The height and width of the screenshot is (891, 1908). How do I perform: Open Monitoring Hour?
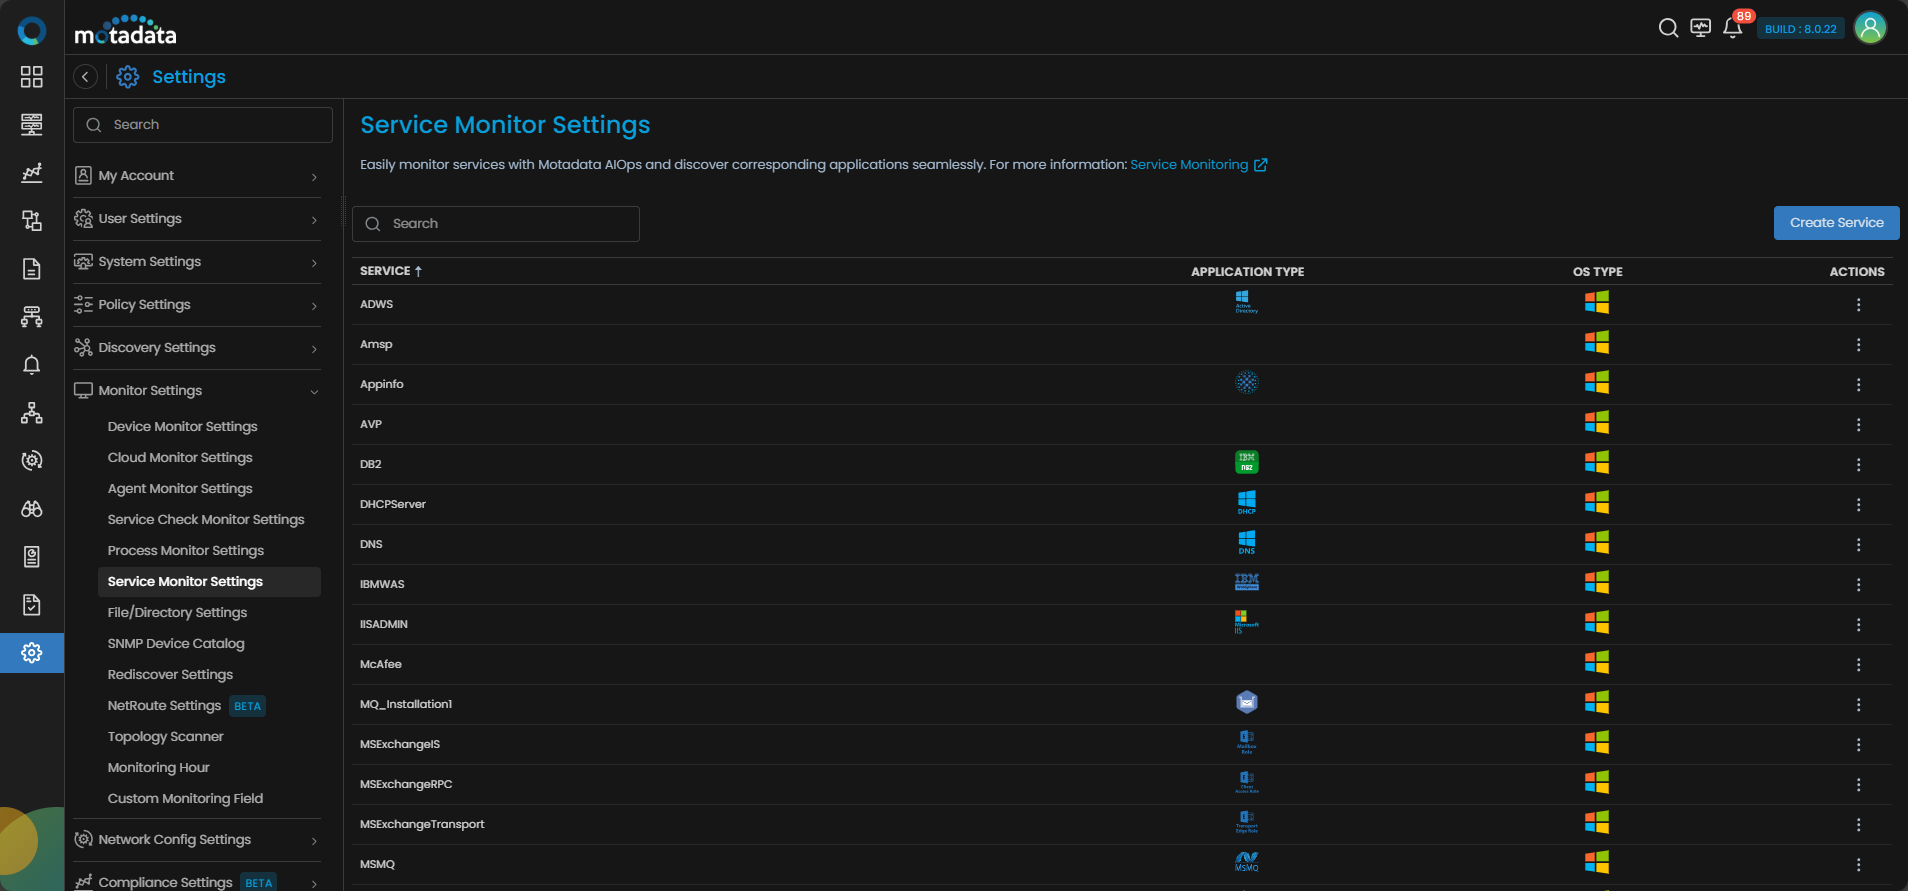pos(159,768)
